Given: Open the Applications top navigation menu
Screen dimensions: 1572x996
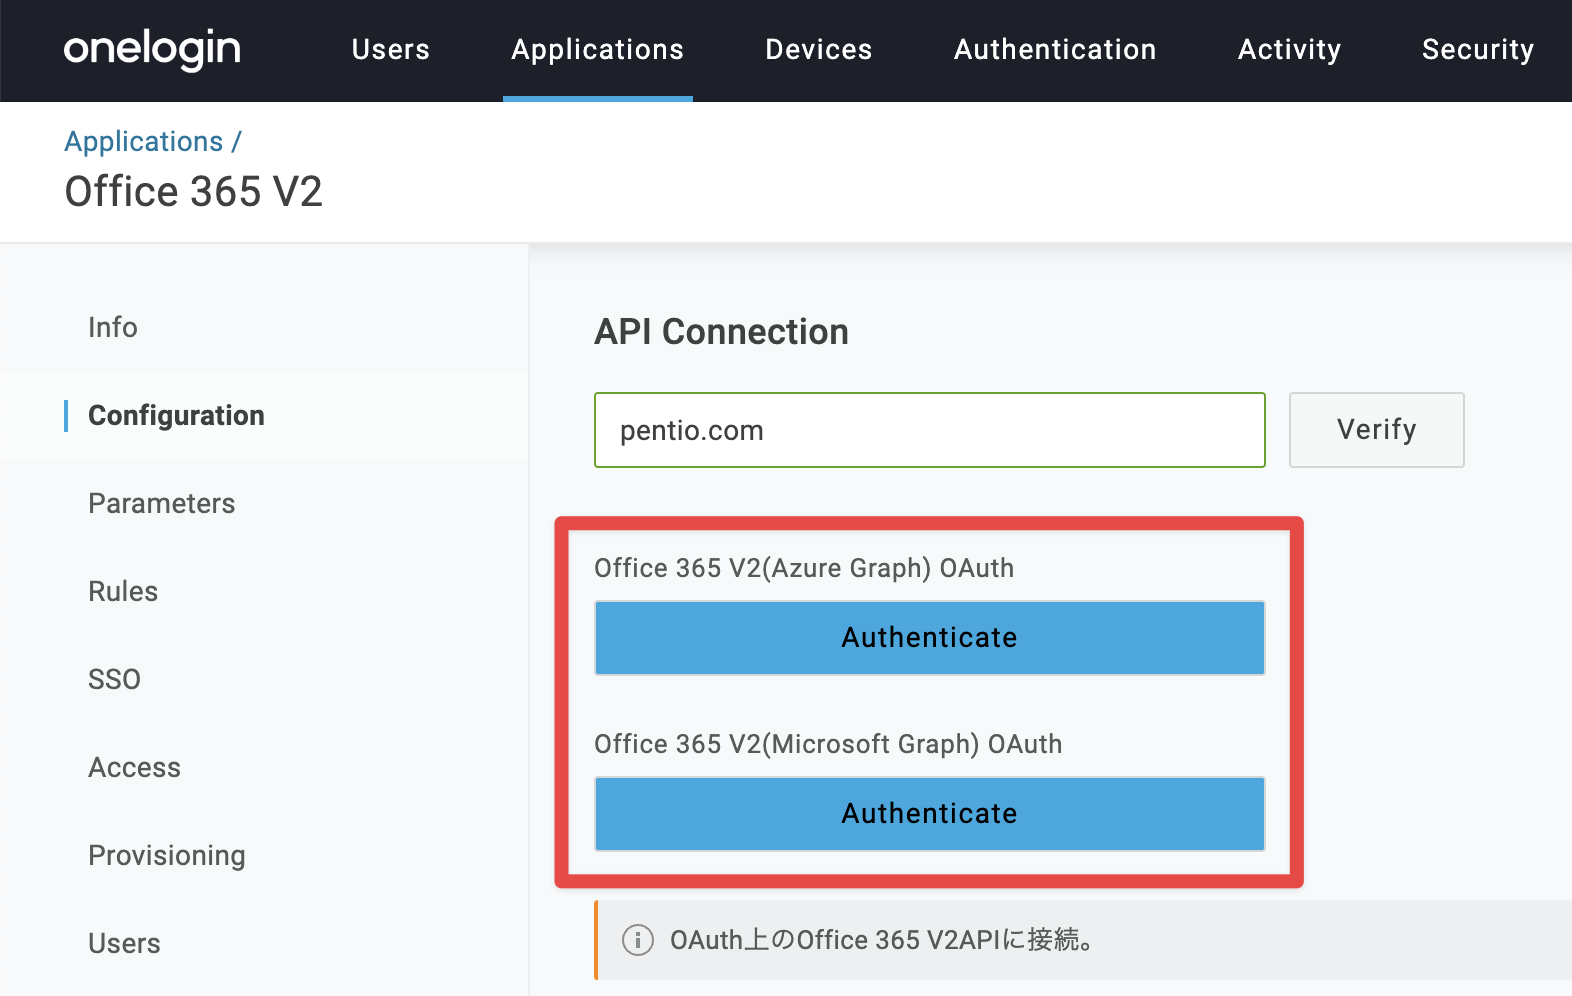Looking at the screenshot, I should point(597,49).
